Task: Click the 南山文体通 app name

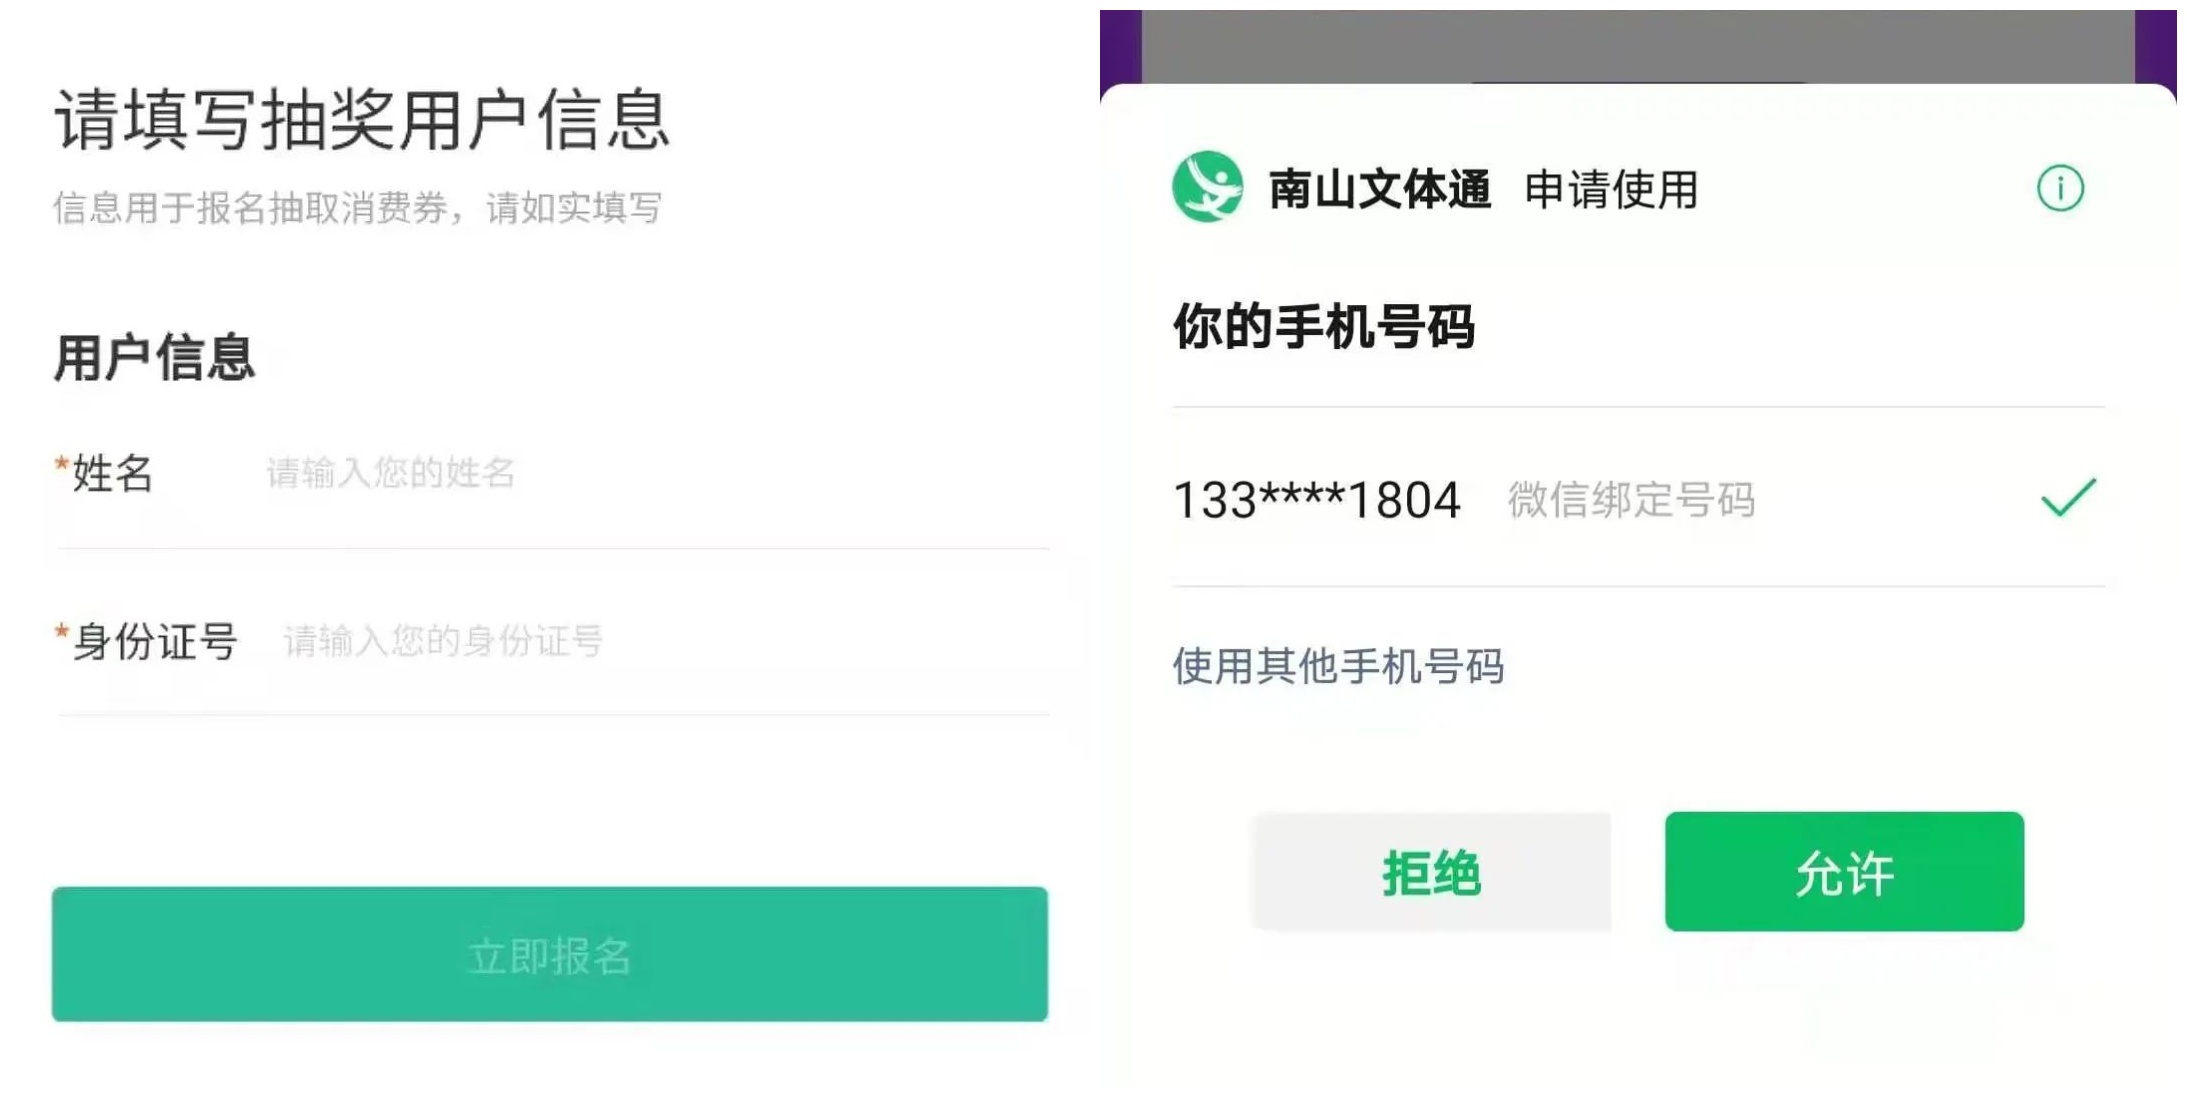Action: coord(1379,189)
